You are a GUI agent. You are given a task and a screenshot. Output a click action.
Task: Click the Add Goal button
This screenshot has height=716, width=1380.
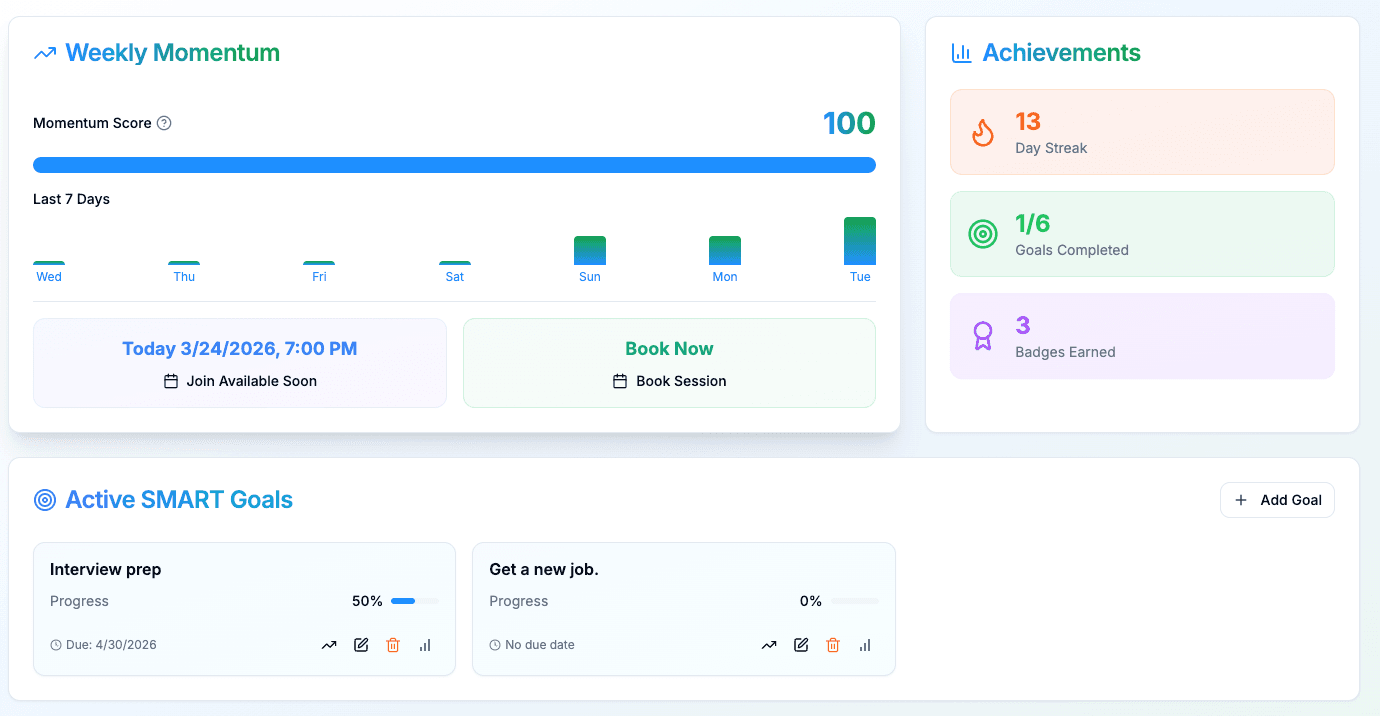(x=1277, y=500)
